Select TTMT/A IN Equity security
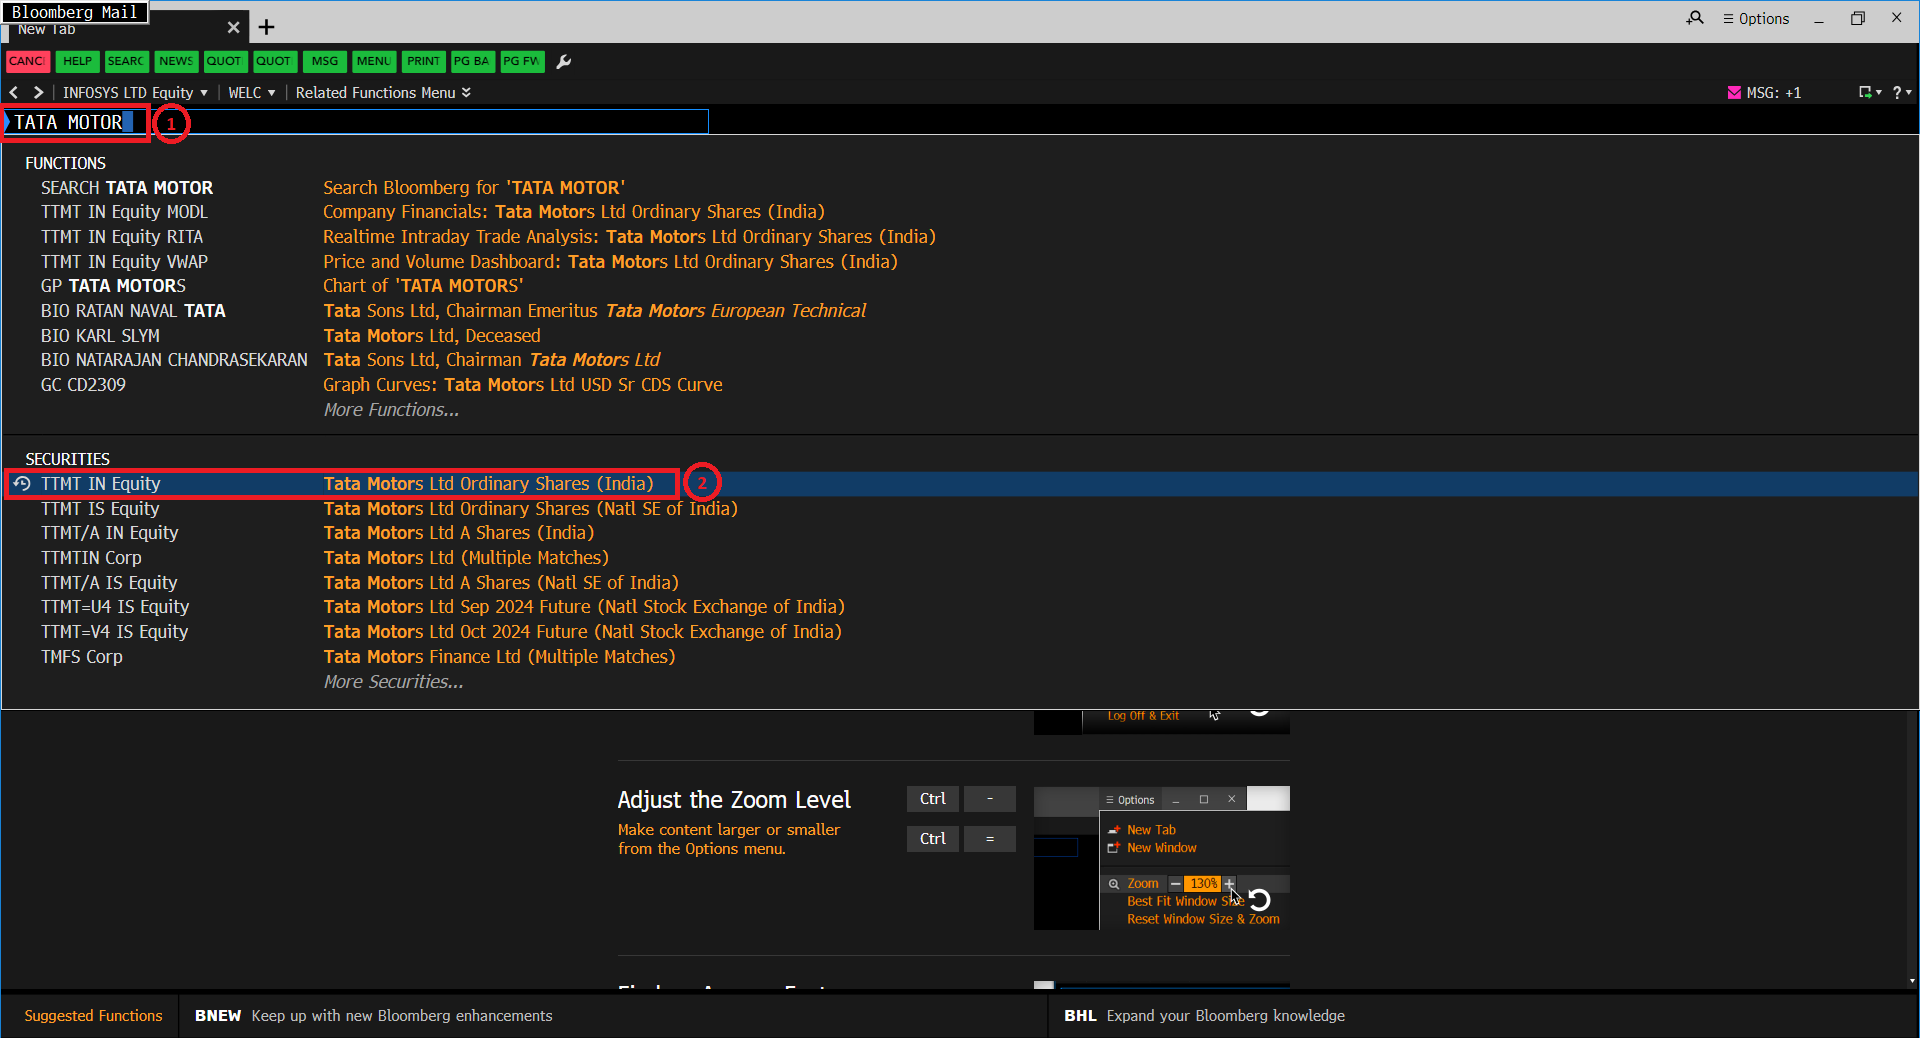 pos(109,533)
